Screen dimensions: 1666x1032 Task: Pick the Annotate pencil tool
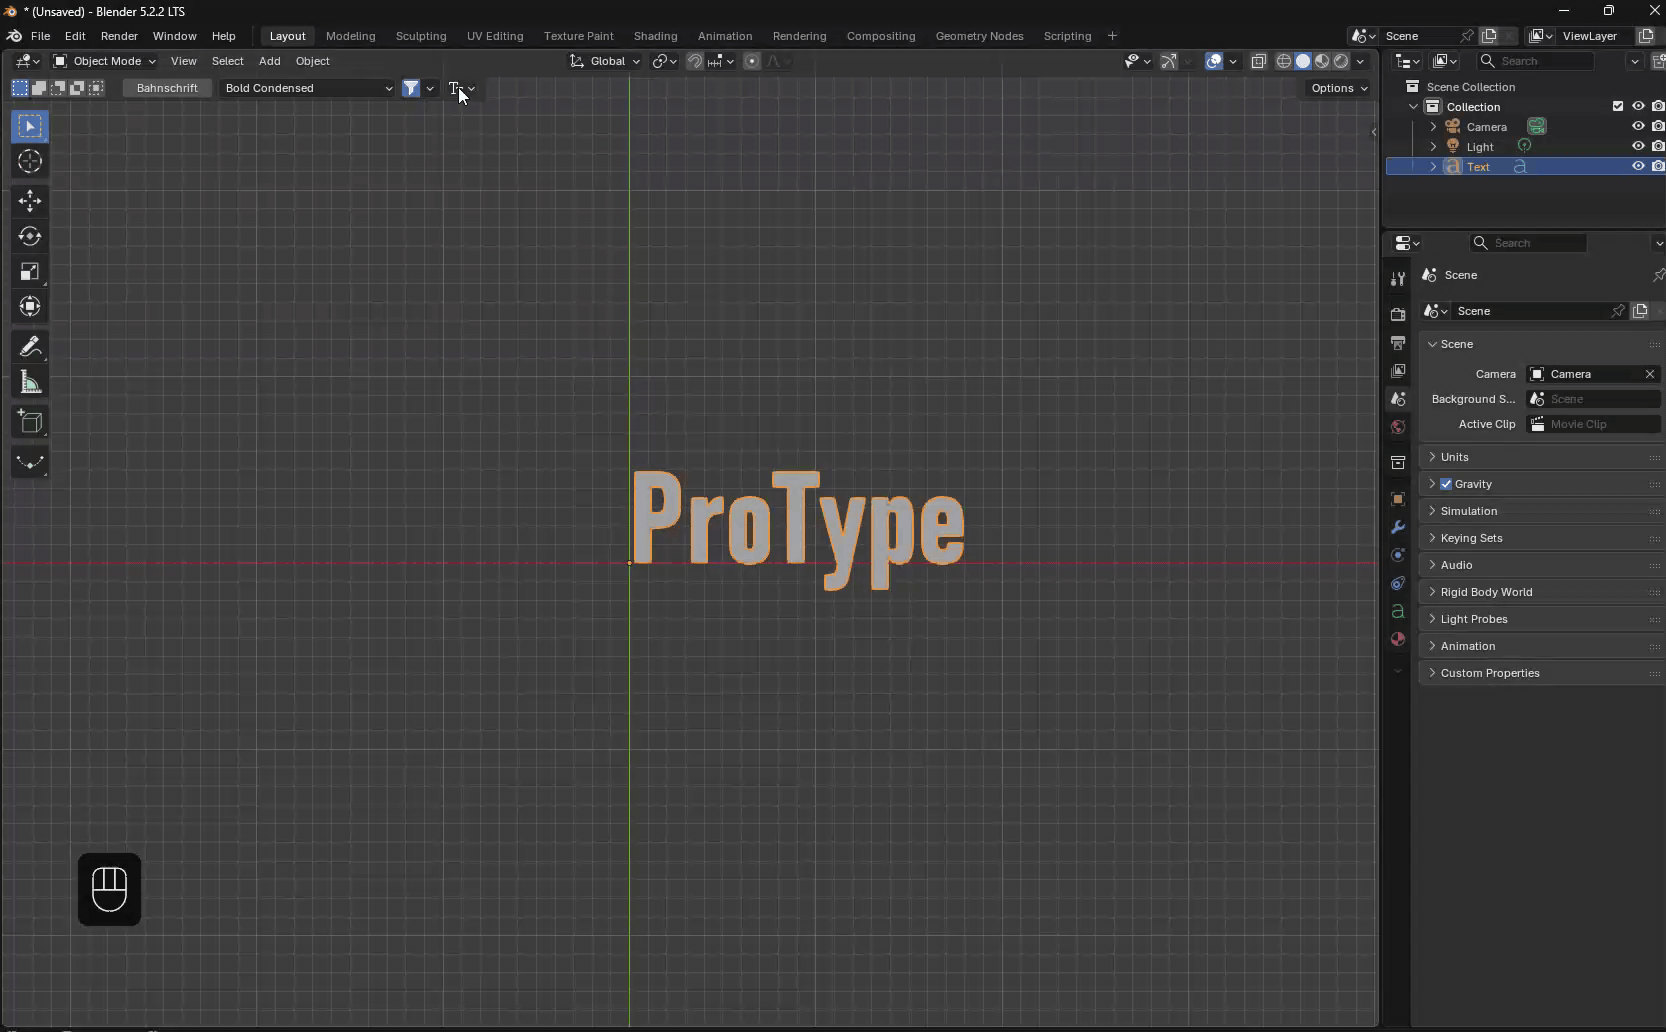[30, 347]
